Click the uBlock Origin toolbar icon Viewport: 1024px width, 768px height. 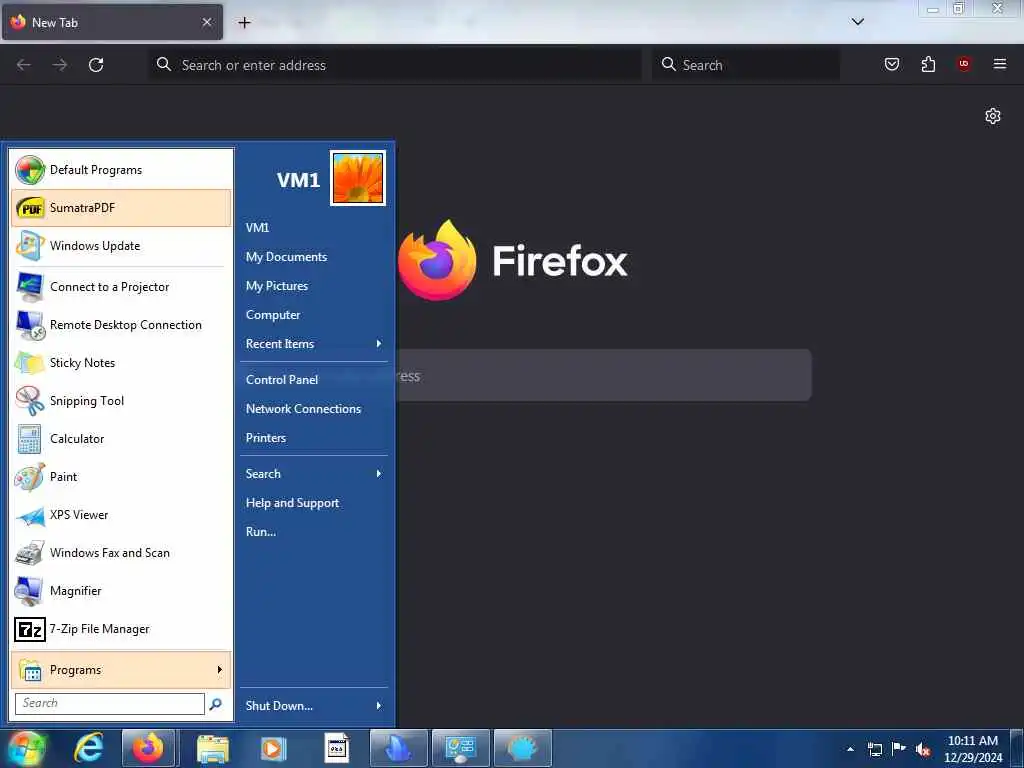pyautogui.click(x=964, y=64)
